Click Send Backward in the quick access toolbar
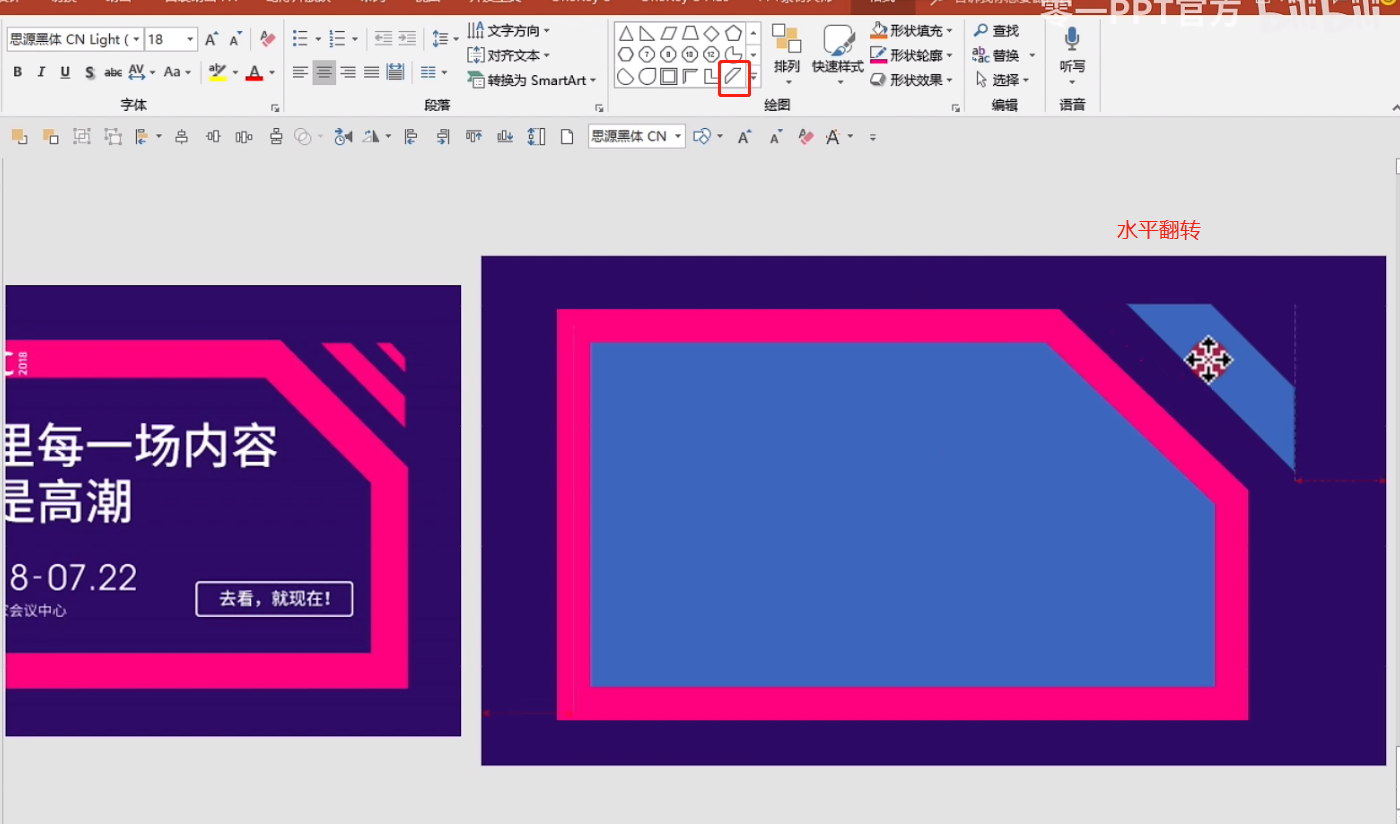This screenshot has width=1400, height=824. coord(50,136)
